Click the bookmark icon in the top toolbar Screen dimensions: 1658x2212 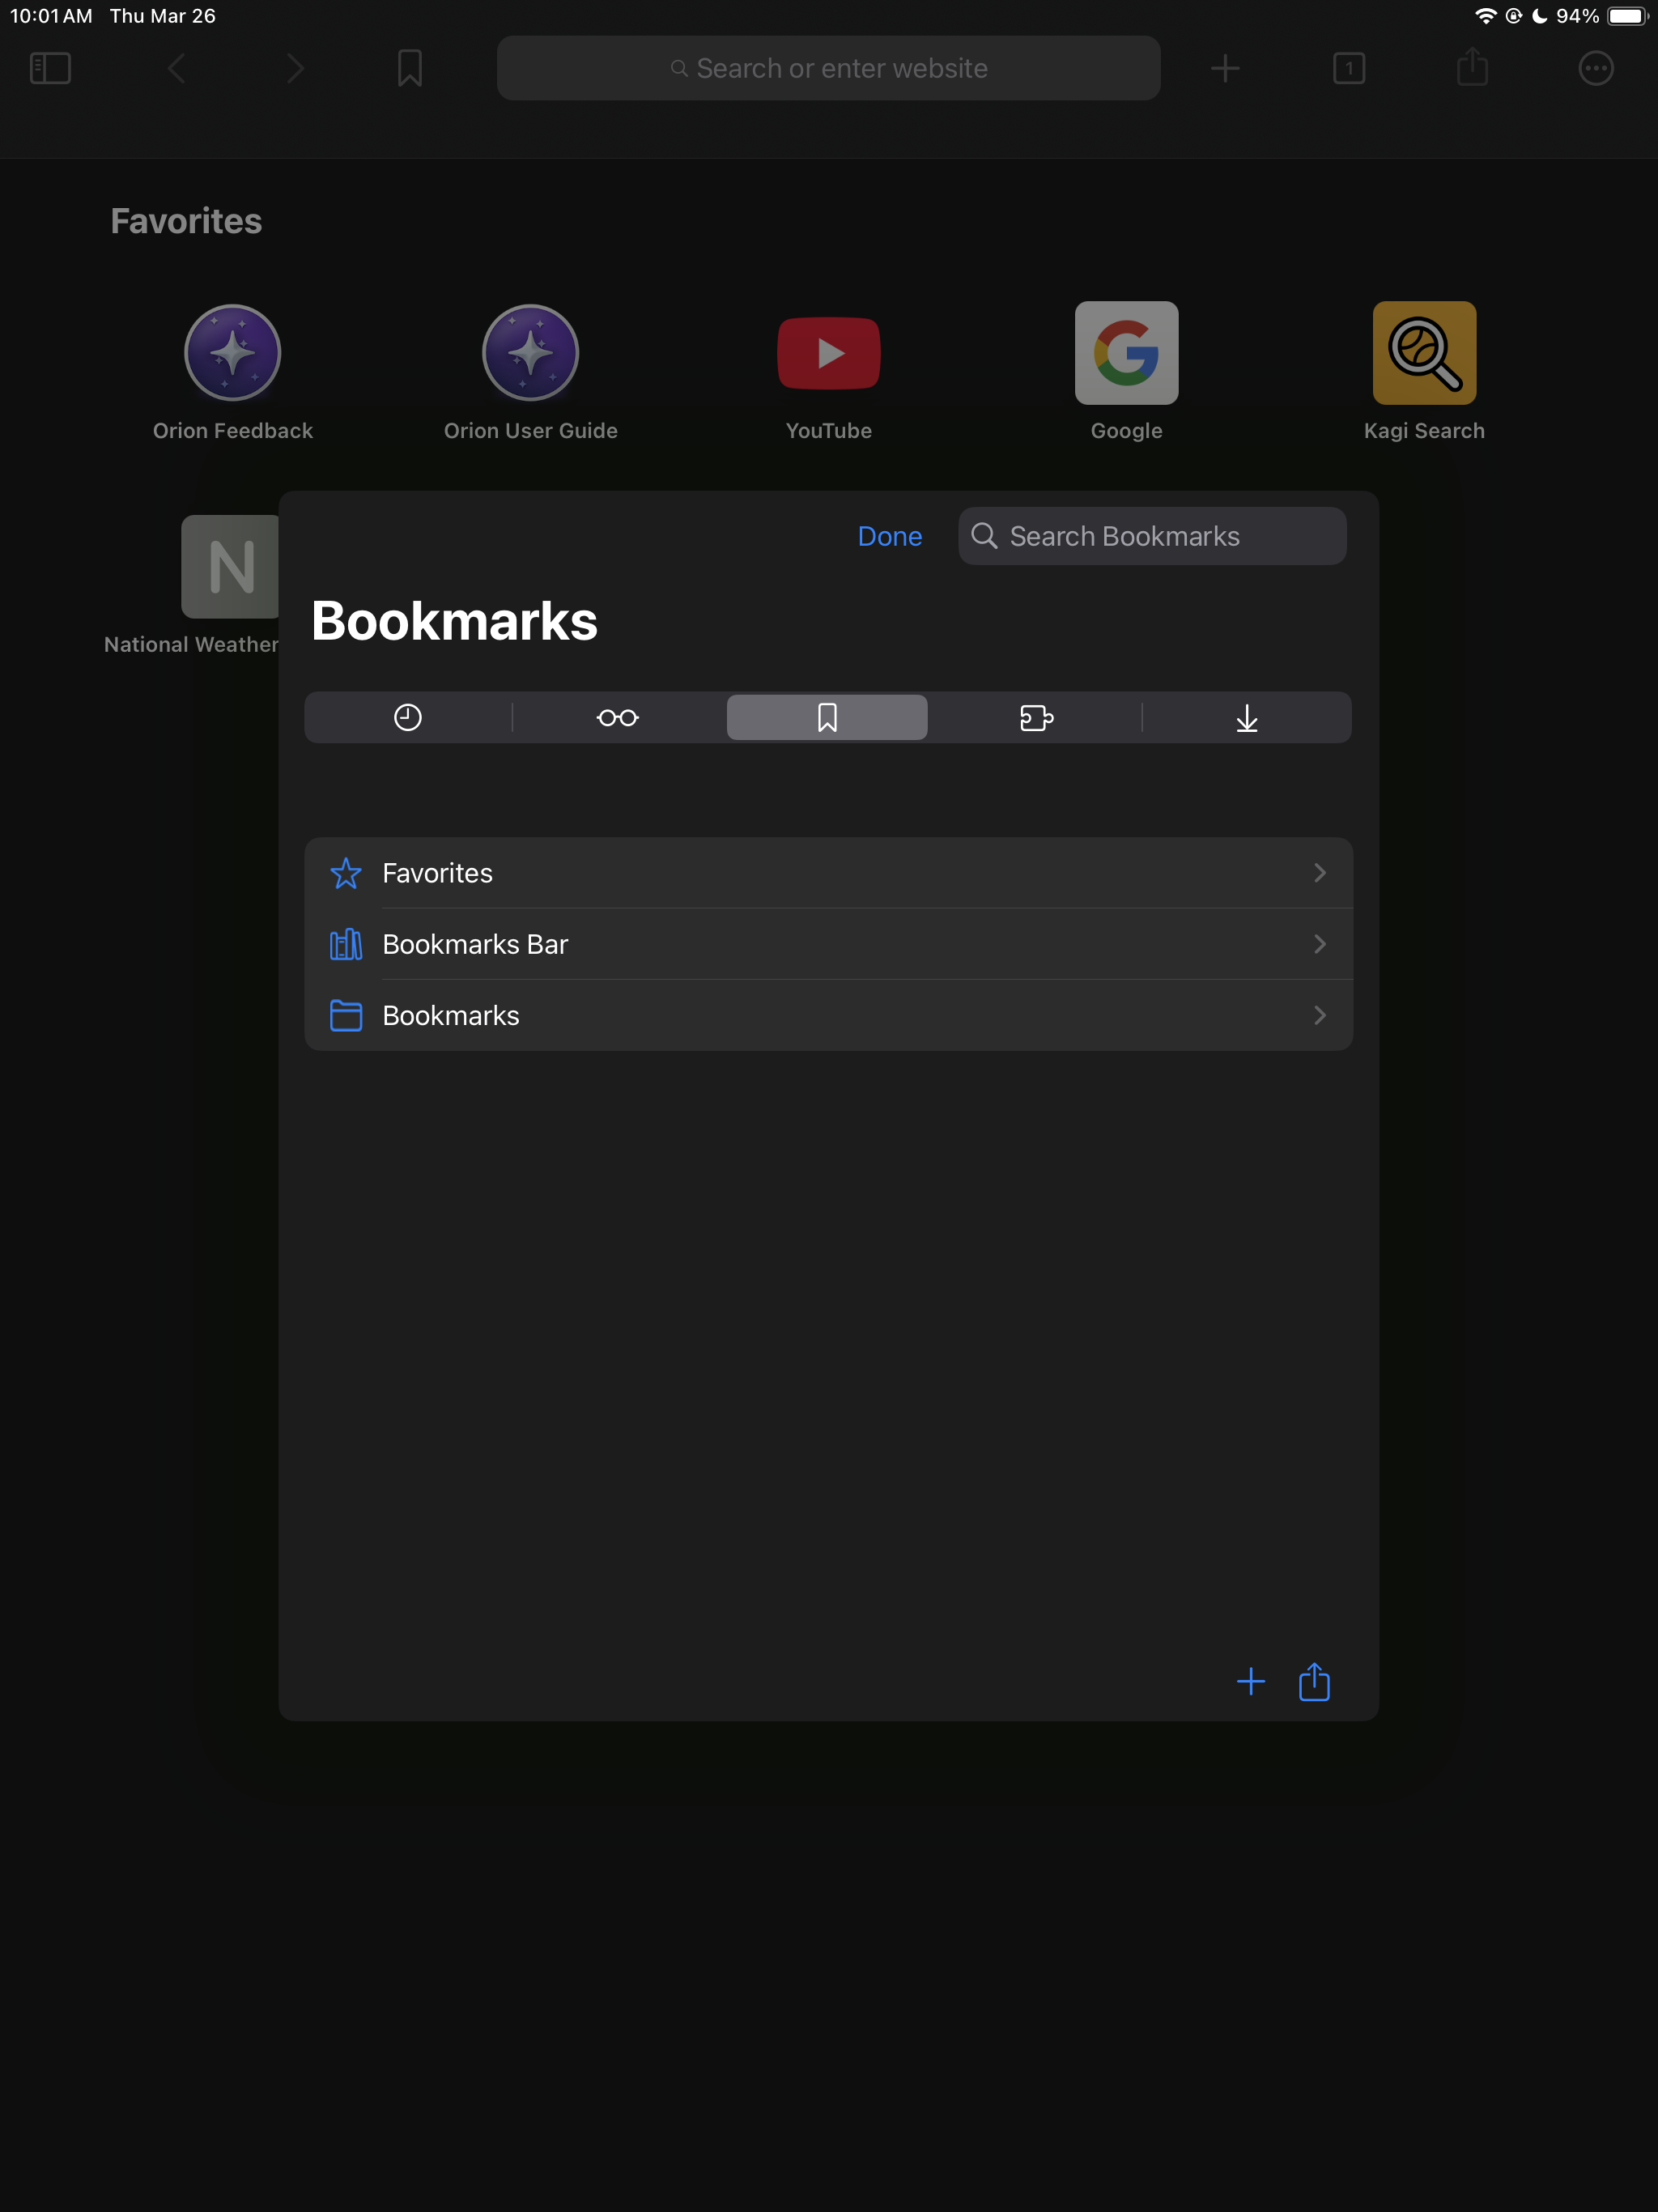409,68
